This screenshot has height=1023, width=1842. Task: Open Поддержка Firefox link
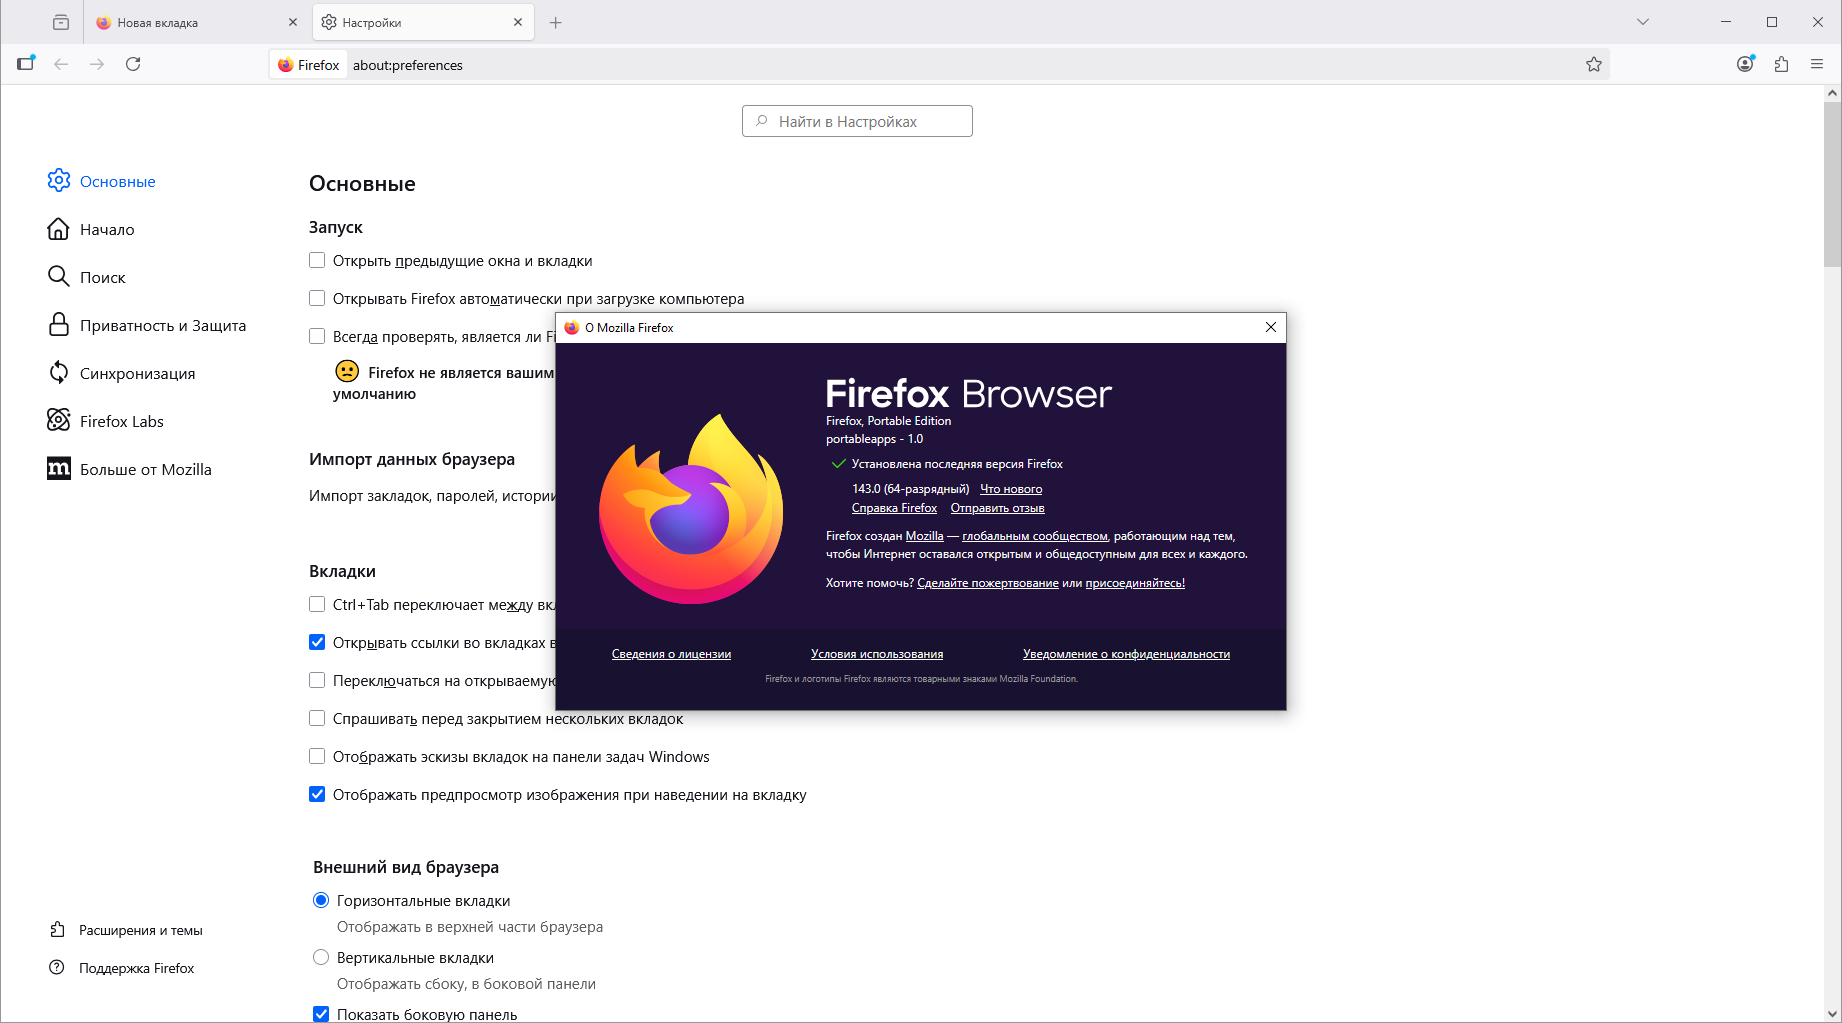pyautogui.click(x=137, y=968)
